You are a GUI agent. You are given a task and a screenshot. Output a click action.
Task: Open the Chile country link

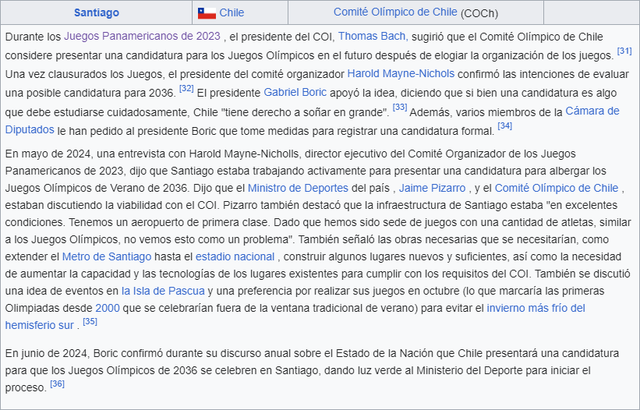point(231,13)
